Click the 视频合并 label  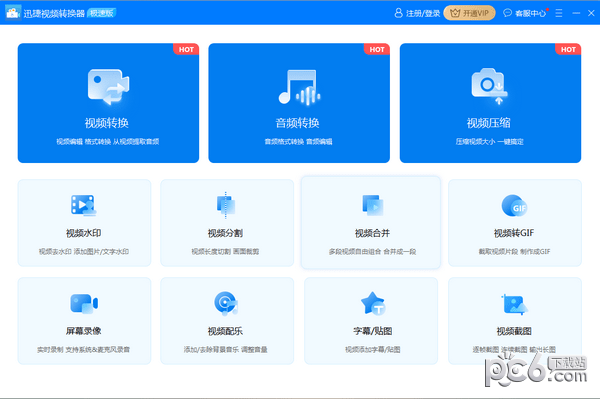pyautogui.click(x=372, y=233)
